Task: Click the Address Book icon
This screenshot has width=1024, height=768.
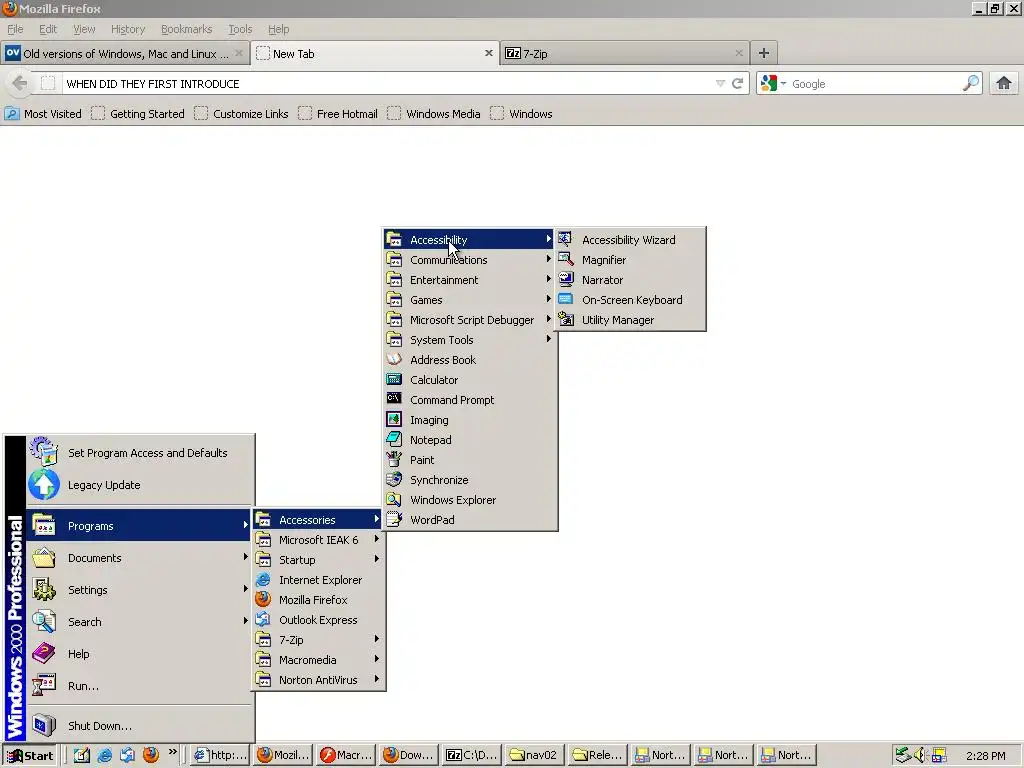Action: click(394, 359)
